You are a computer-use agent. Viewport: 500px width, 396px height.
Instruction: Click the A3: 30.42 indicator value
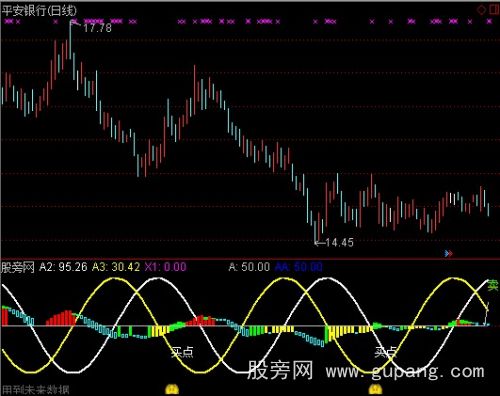(116, 267)
